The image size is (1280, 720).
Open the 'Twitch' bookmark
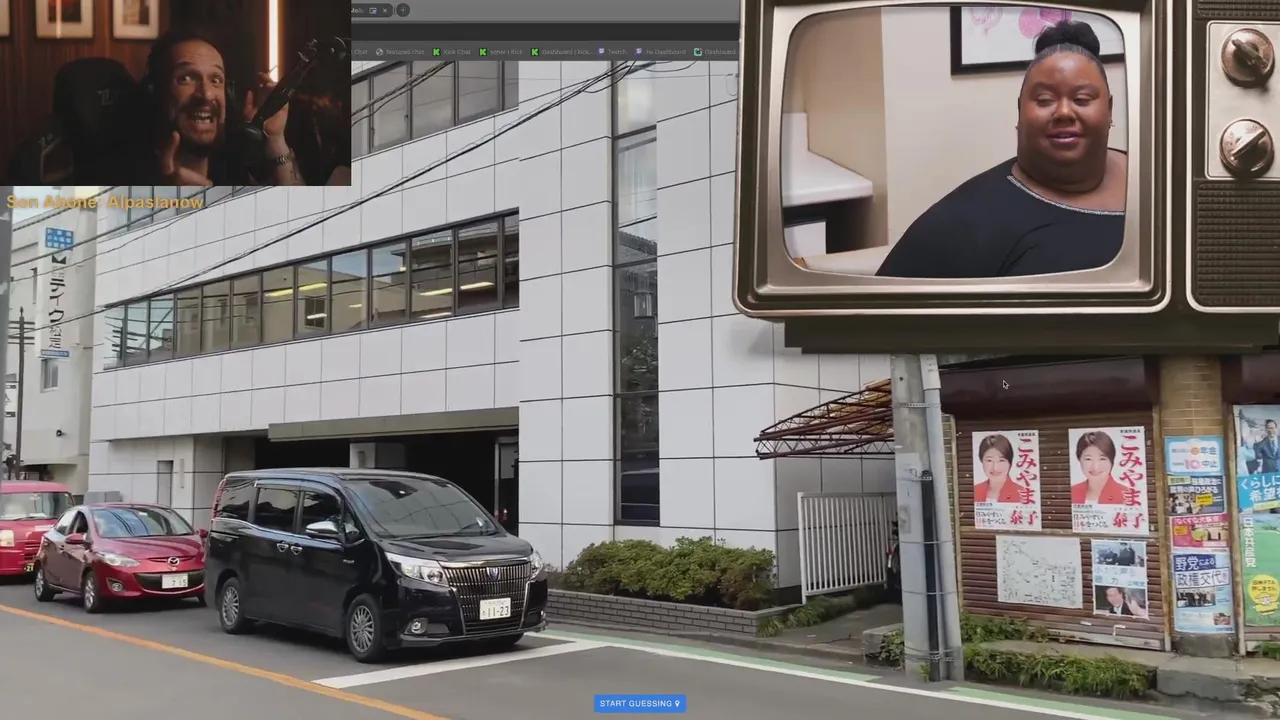[x=613, y=52]
